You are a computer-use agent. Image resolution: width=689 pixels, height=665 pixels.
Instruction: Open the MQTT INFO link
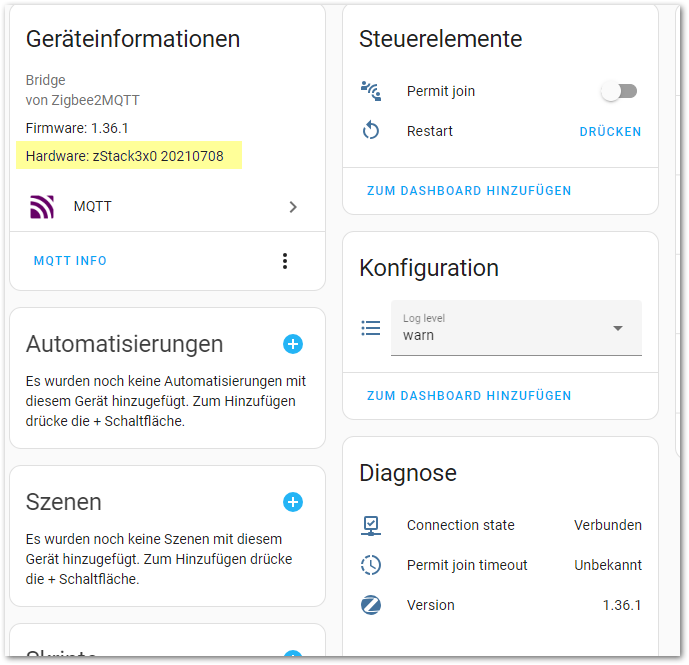point(70,261)
